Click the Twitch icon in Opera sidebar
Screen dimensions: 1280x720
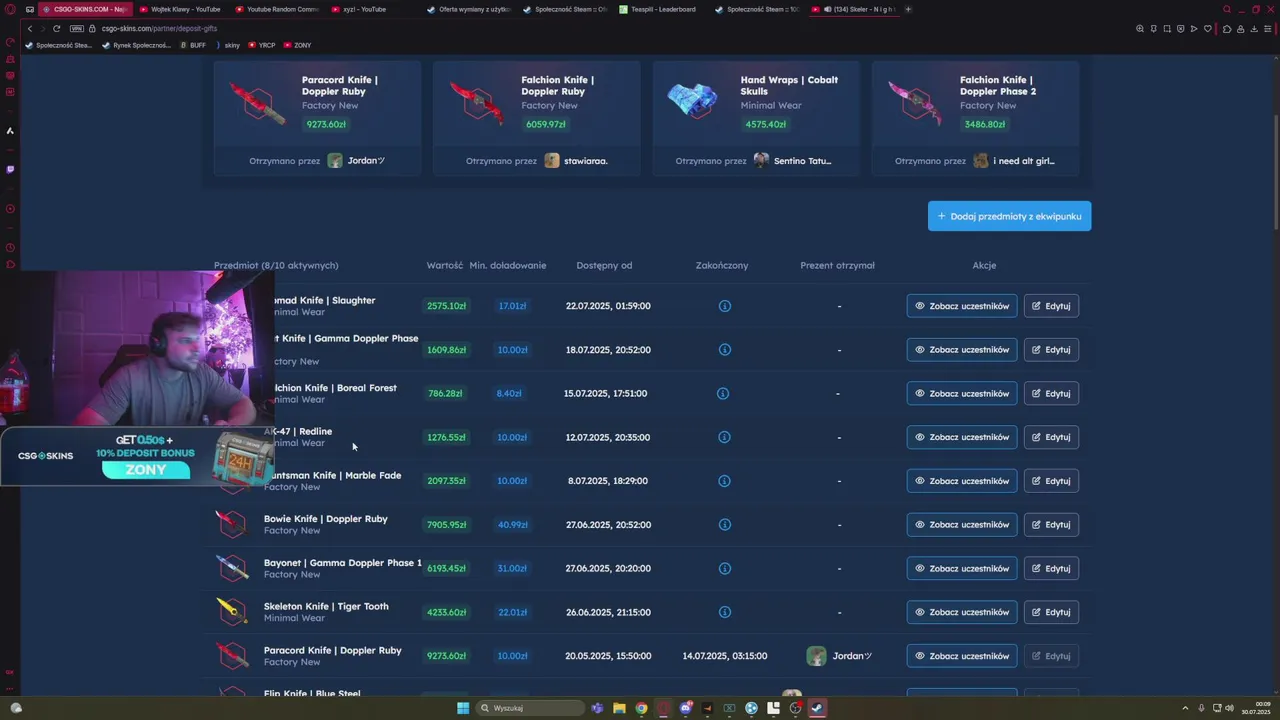(10, 169)
